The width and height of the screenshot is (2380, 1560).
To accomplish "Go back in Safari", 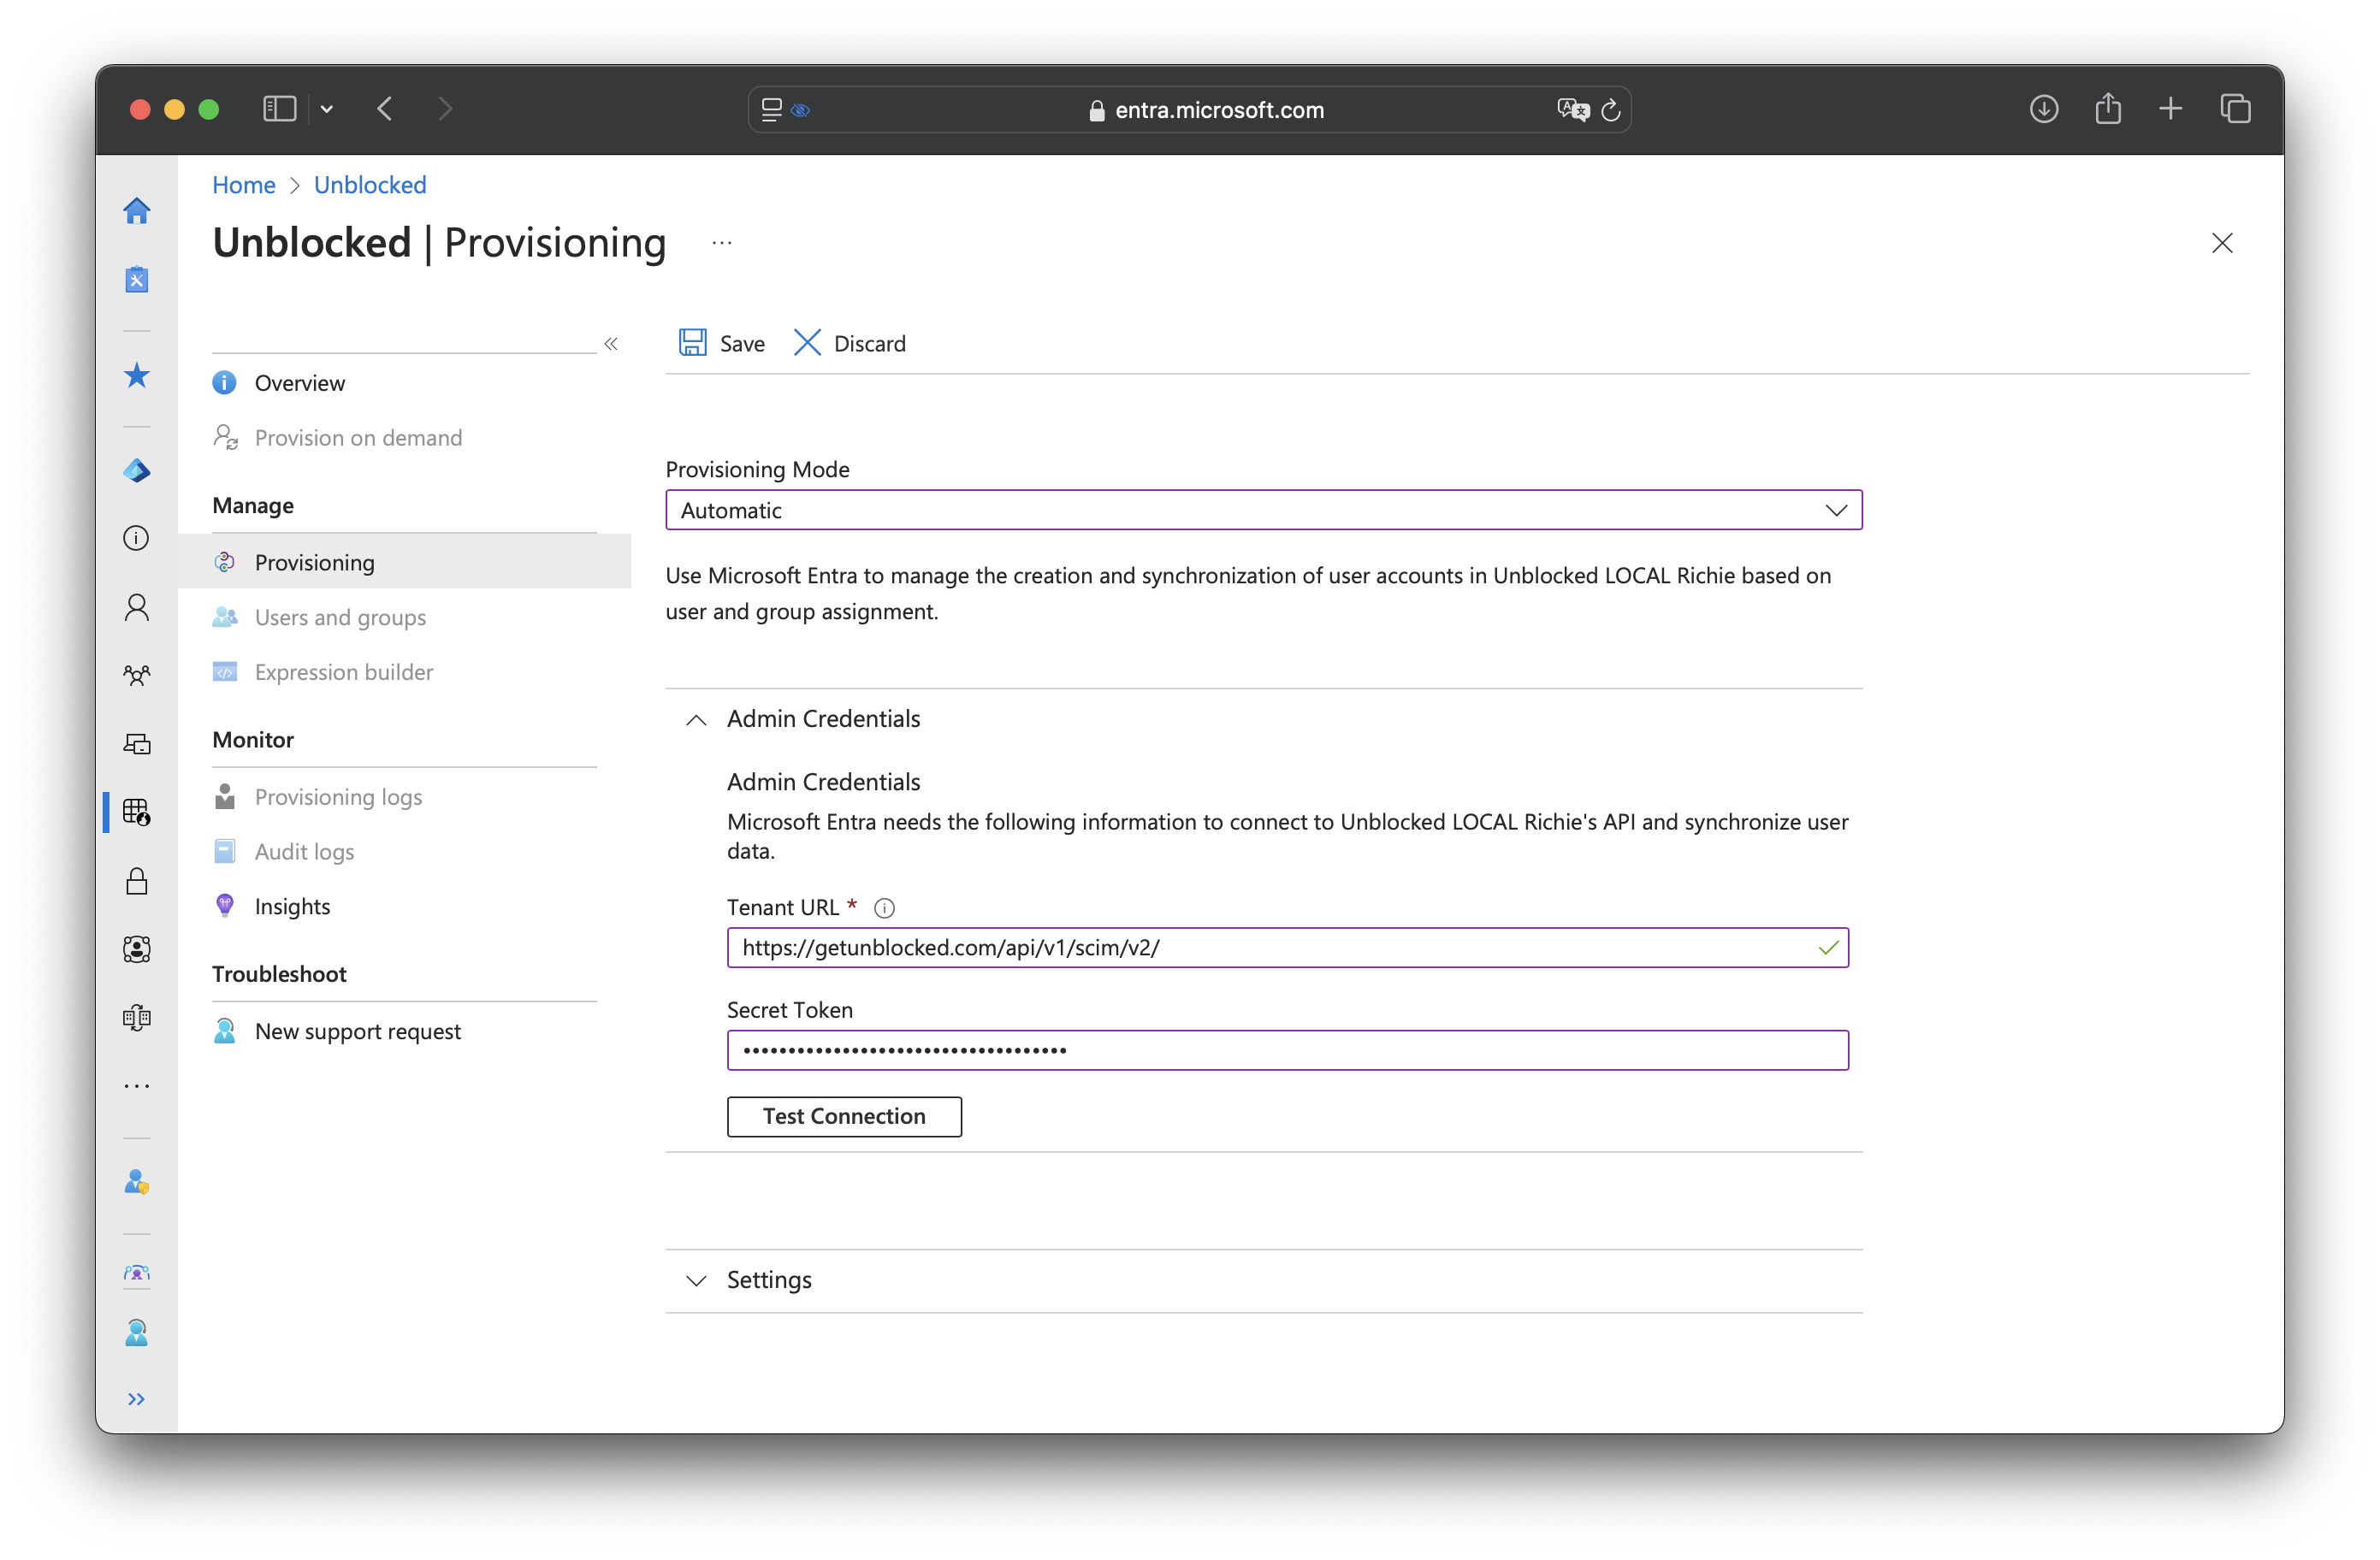I will click(385, 109).
